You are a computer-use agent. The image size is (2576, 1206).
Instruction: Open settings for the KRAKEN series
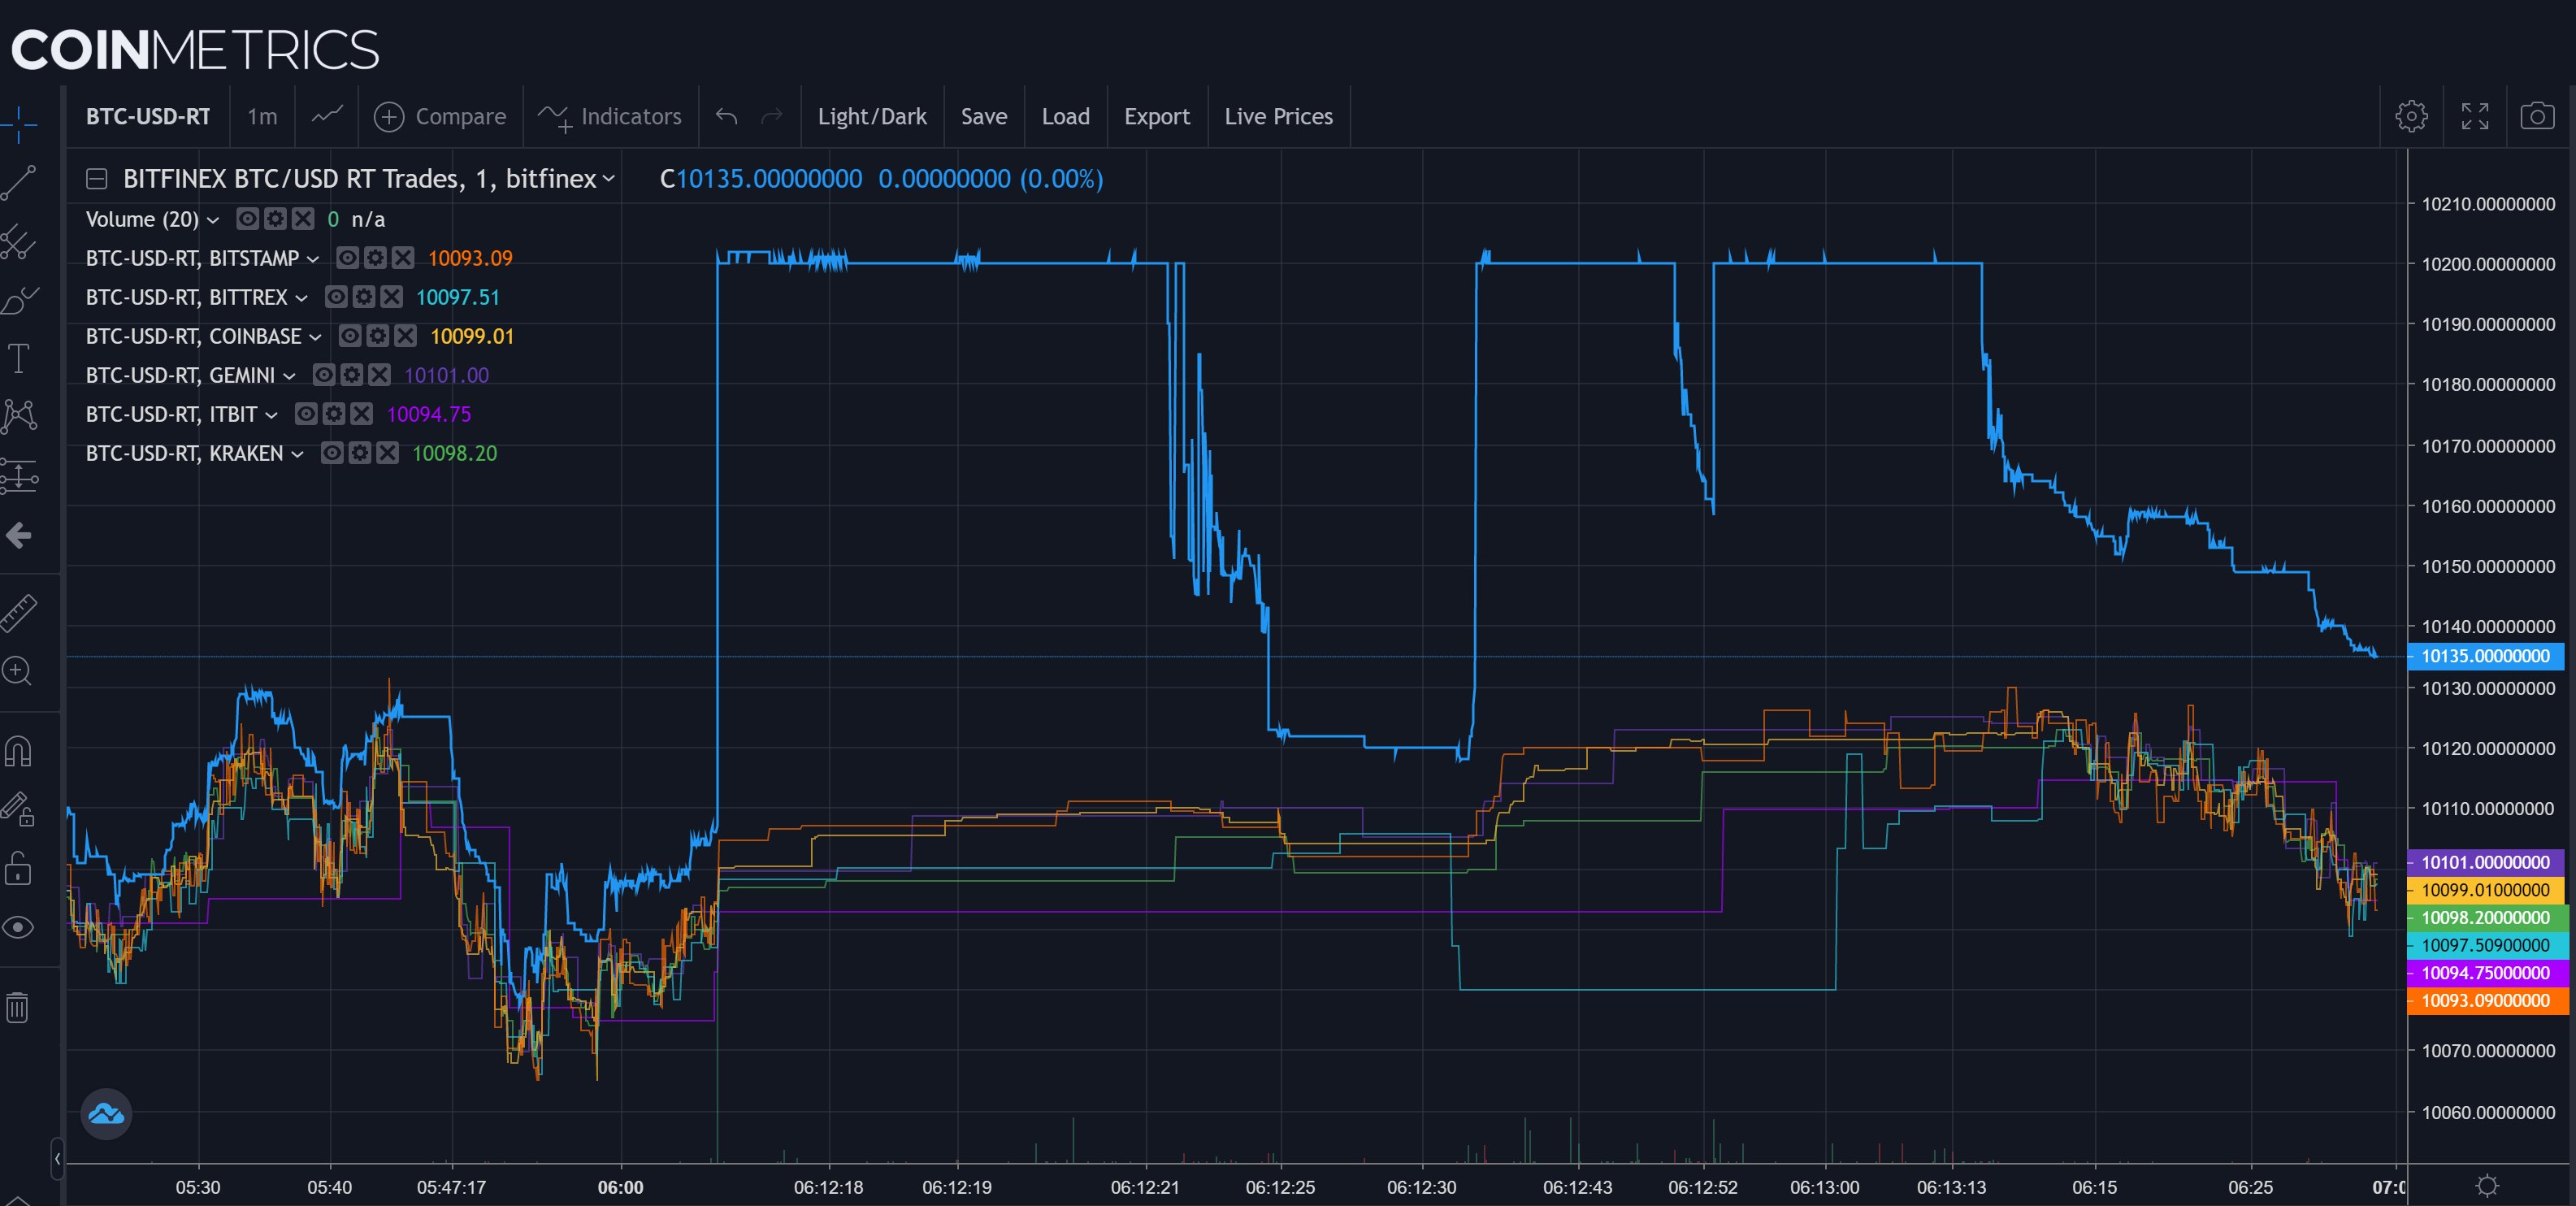(360, 453)
